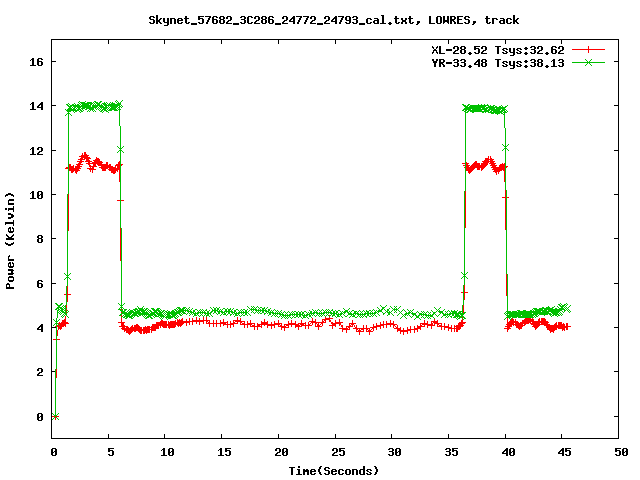The height and width of the screenshot is (480, 640).
Task: Click the legend entry YR-33.48 Tsys:38.13
Action: pos(498,63)
